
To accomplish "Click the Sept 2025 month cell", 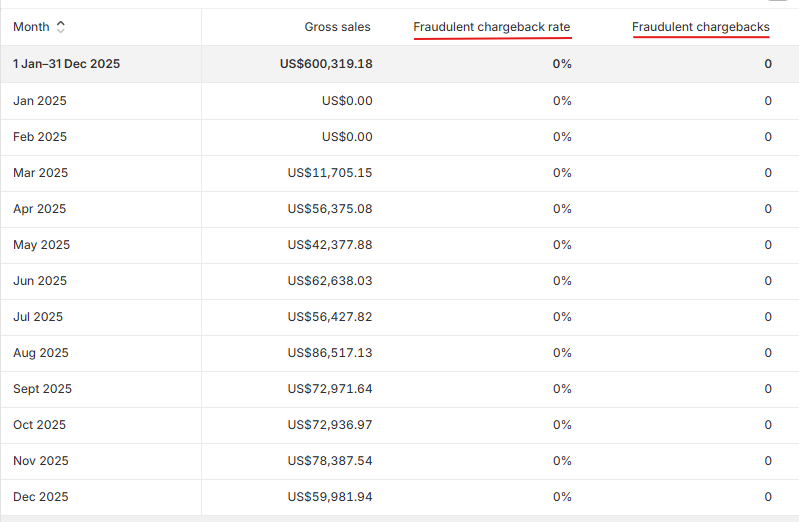I will coord(42,389).
